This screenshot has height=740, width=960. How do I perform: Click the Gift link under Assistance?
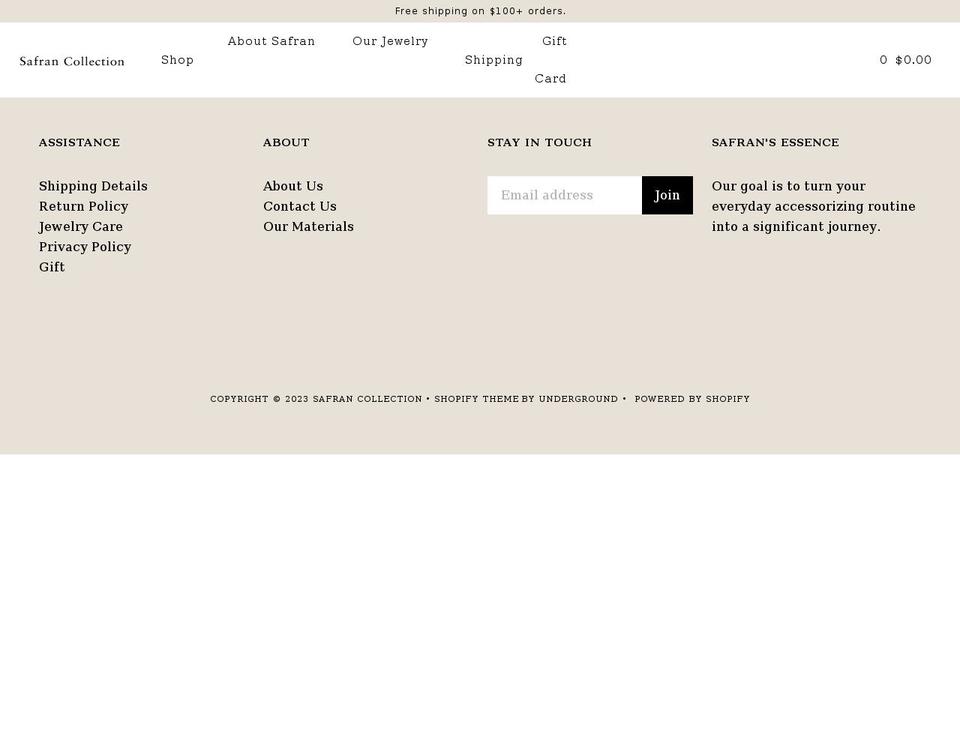point(52,267)
